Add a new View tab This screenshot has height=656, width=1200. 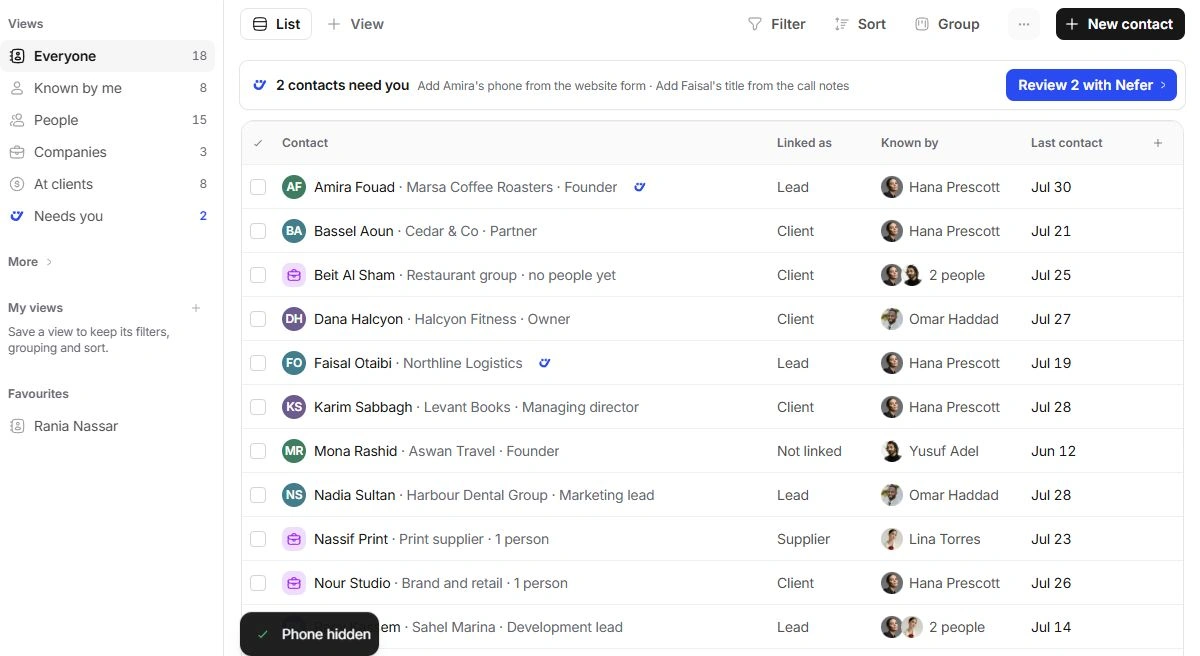click(356, 24)
